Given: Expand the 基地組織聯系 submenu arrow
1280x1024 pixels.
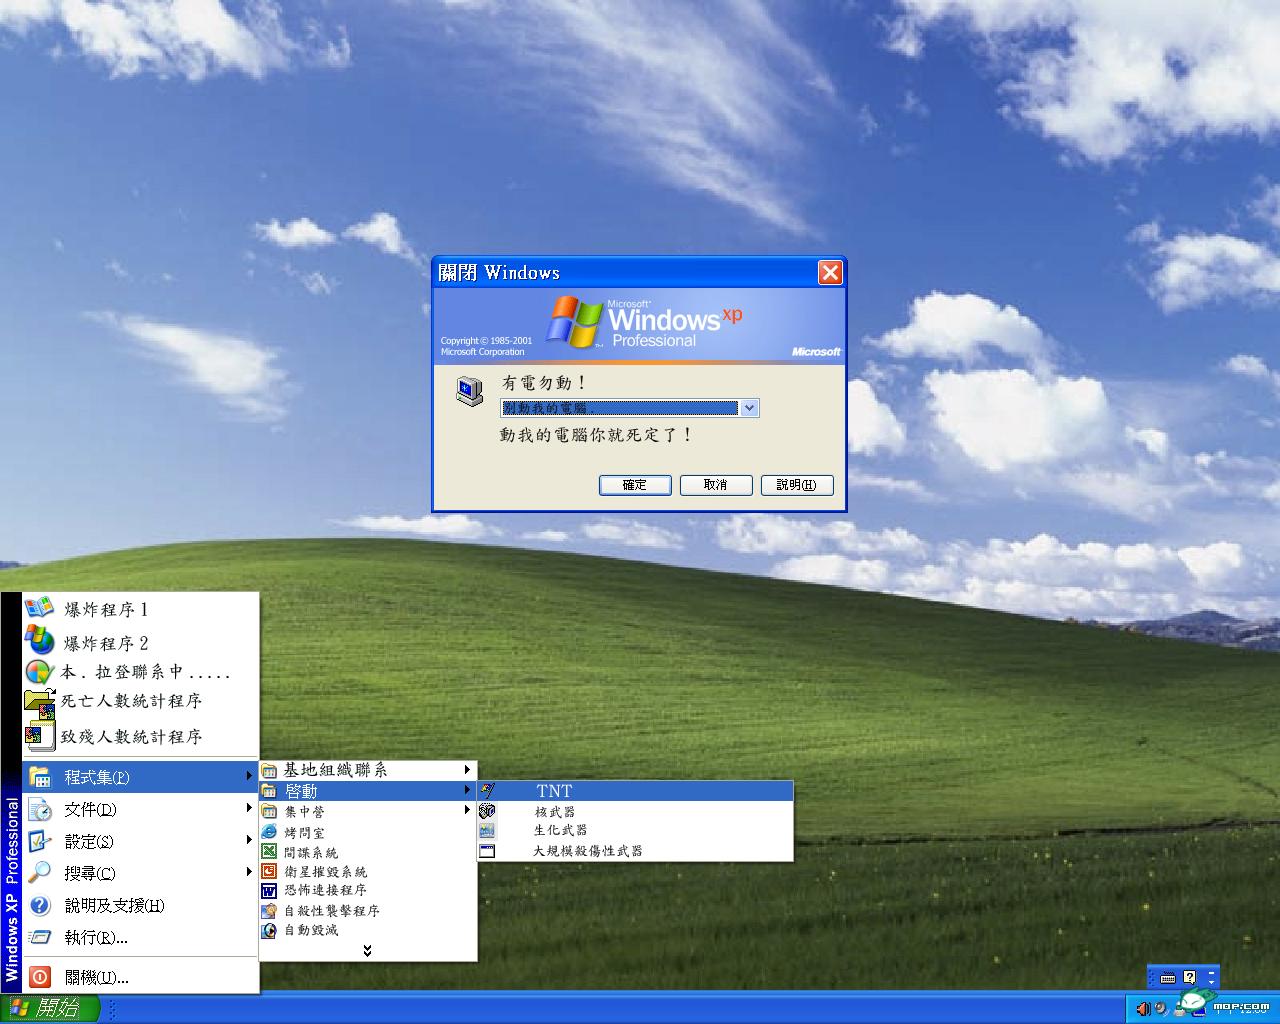Looking at the screenshot, I should pos(467,770).
